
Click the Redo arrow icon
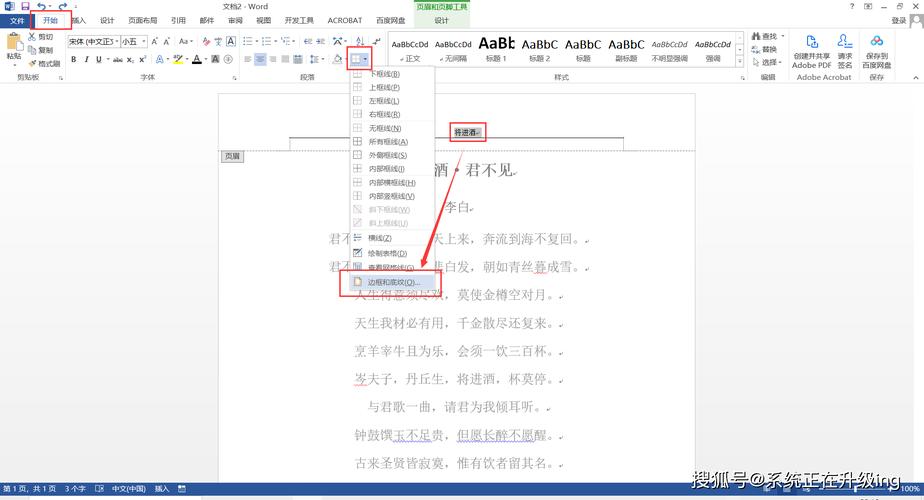click(x=62, y=6)
